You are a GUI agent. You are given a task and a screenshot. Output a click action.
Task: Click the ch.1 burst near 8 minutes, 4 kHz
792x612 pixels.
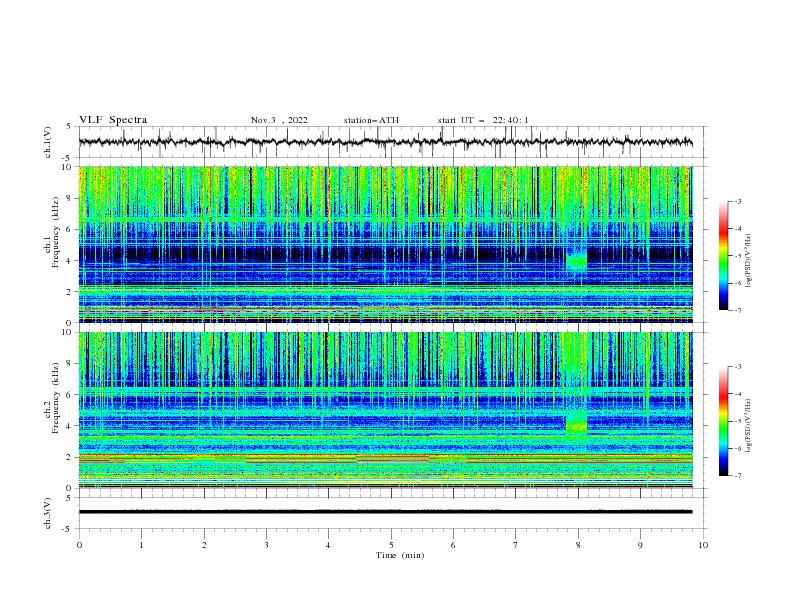[x=576, y=260]
